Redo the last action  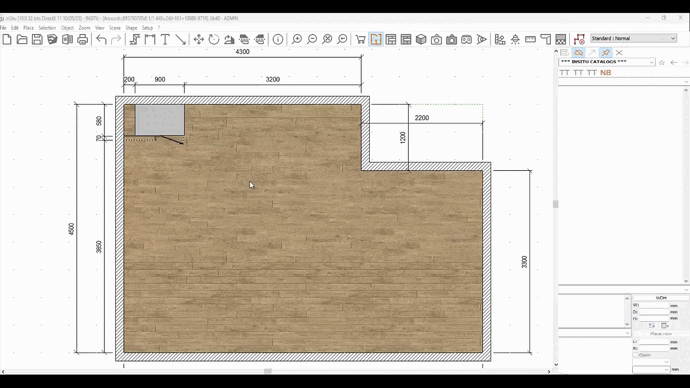pyautogui.click(x=116, y=40)
